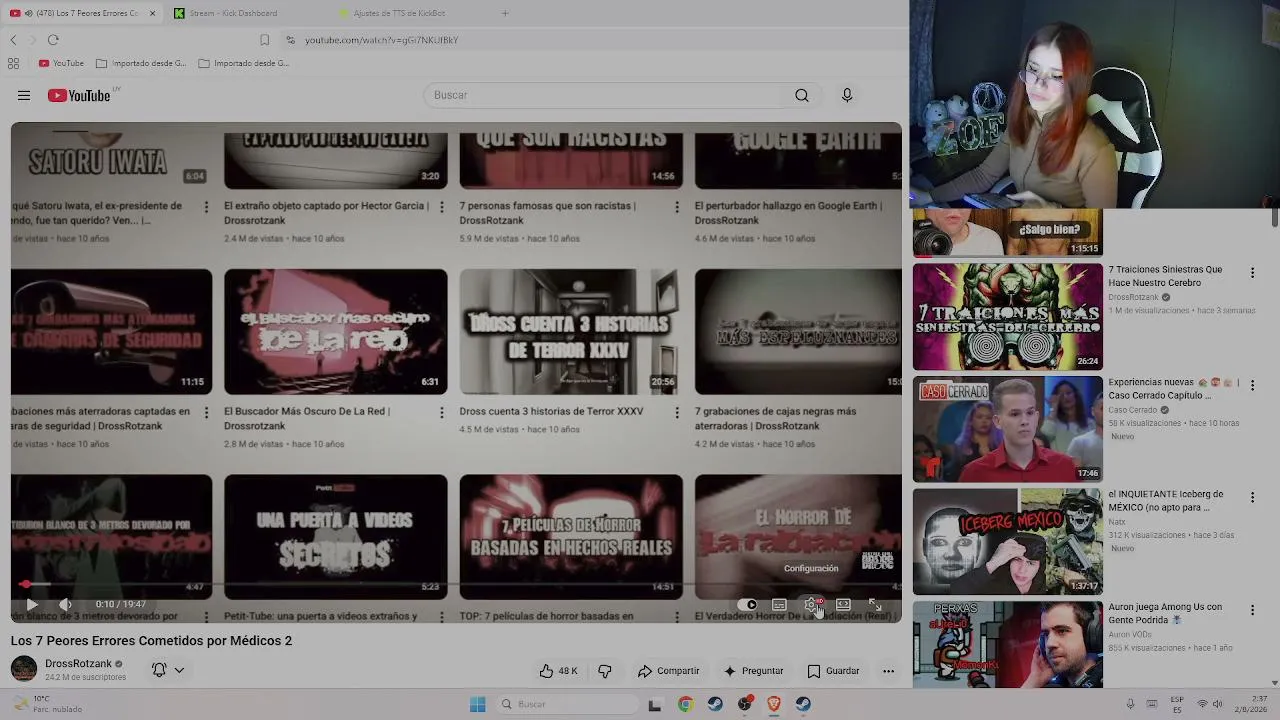Click the Preguntar button
Screen dimensions: 1280x720
[753, 671]
